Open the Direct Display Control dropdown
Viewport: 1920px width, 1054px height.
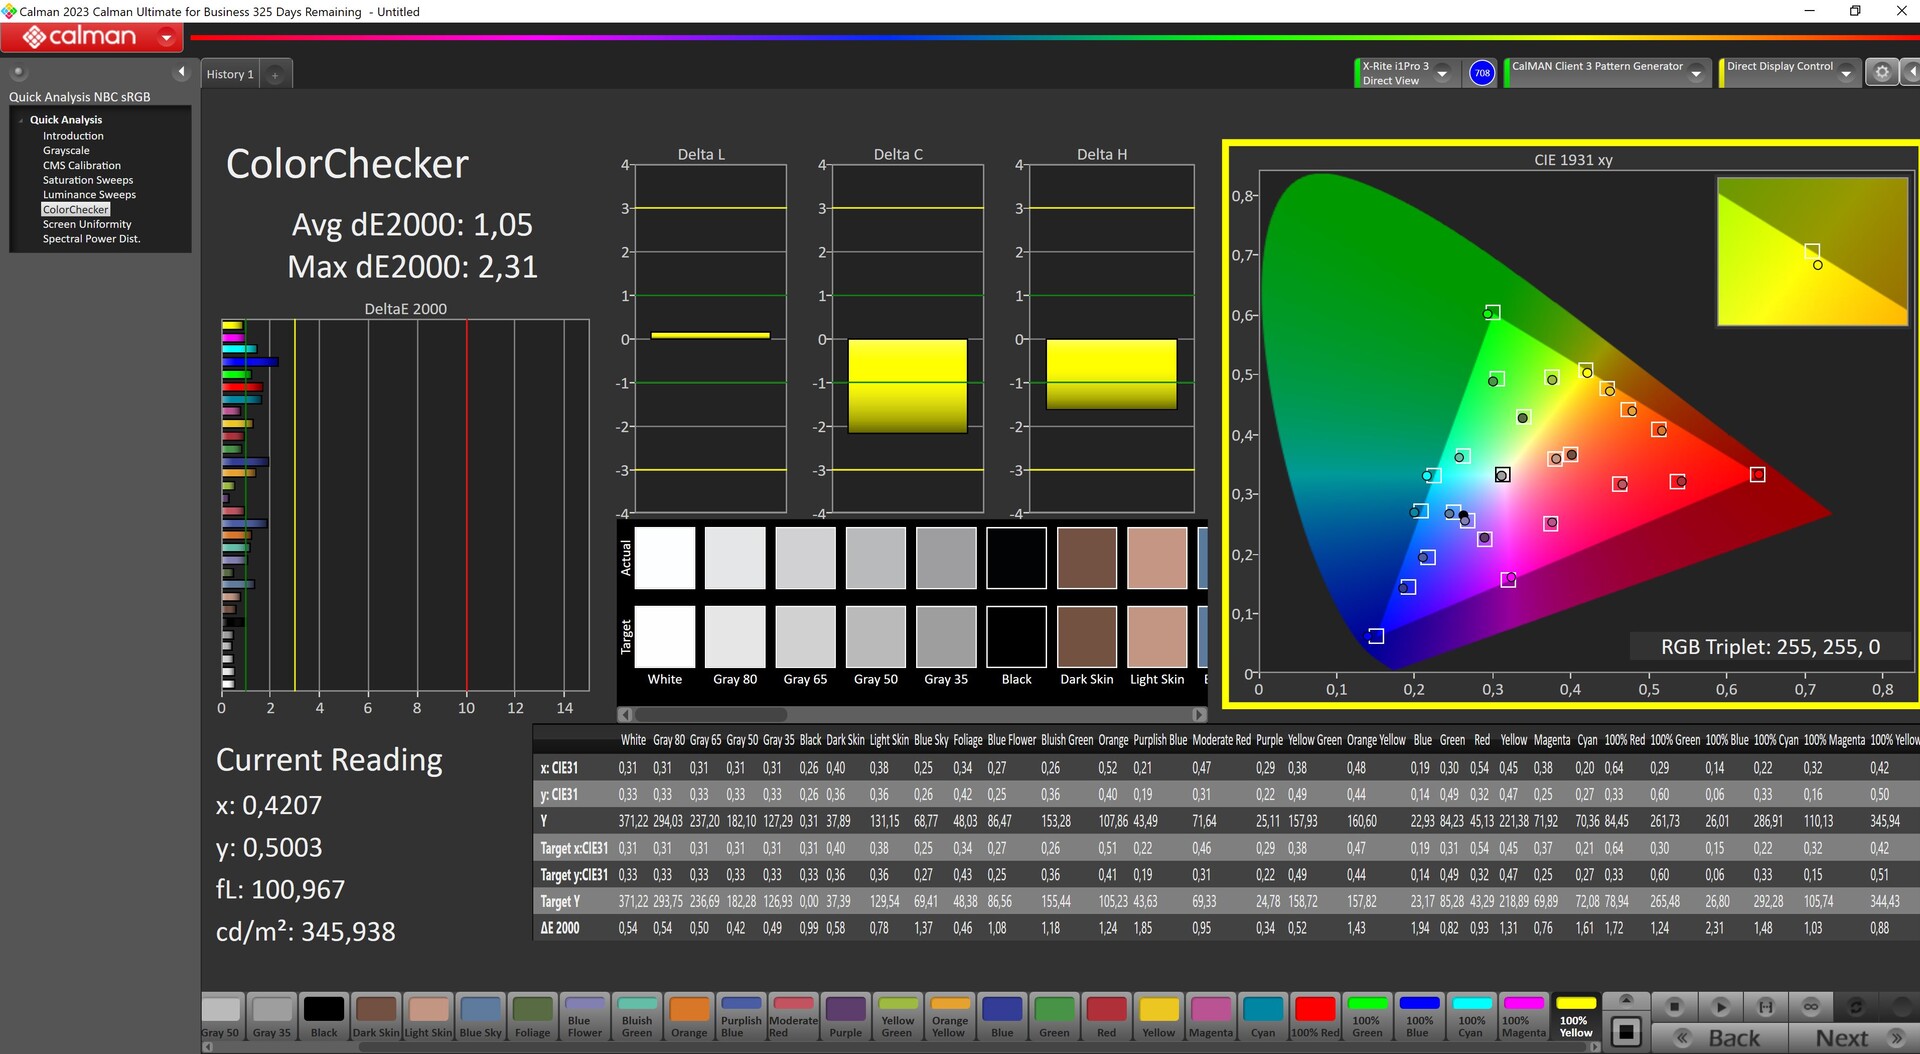click(1846, 73)
